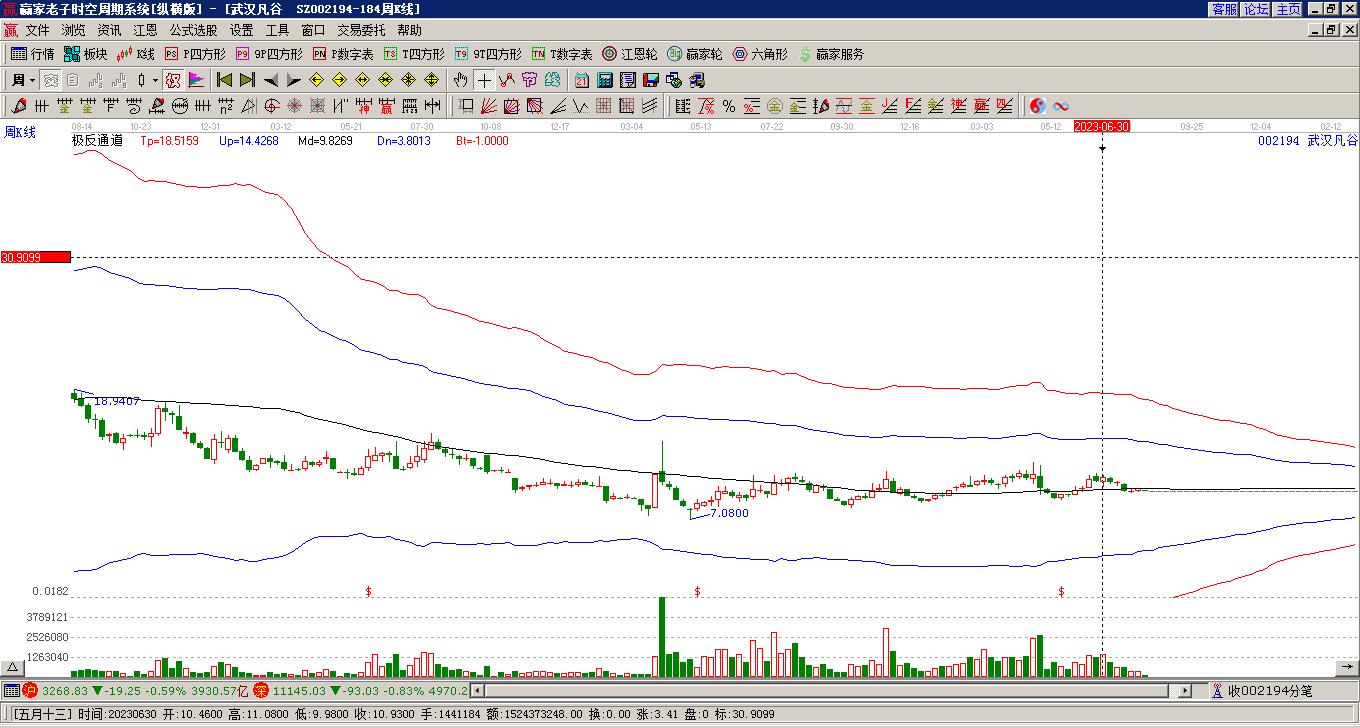Open the 六角形 hexagon chart

(x=760, y=54)
